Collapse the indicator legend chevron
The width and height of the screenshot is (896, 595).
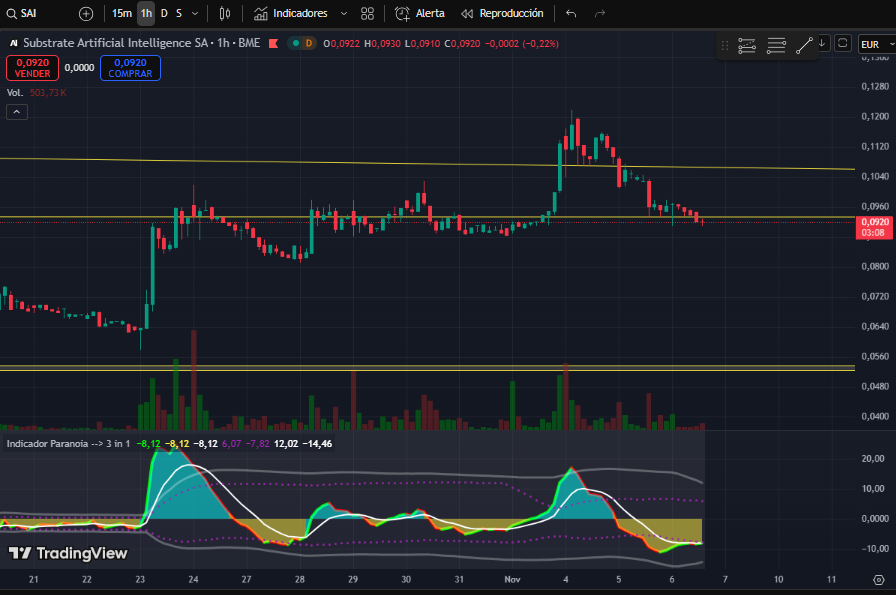[16, 113]
